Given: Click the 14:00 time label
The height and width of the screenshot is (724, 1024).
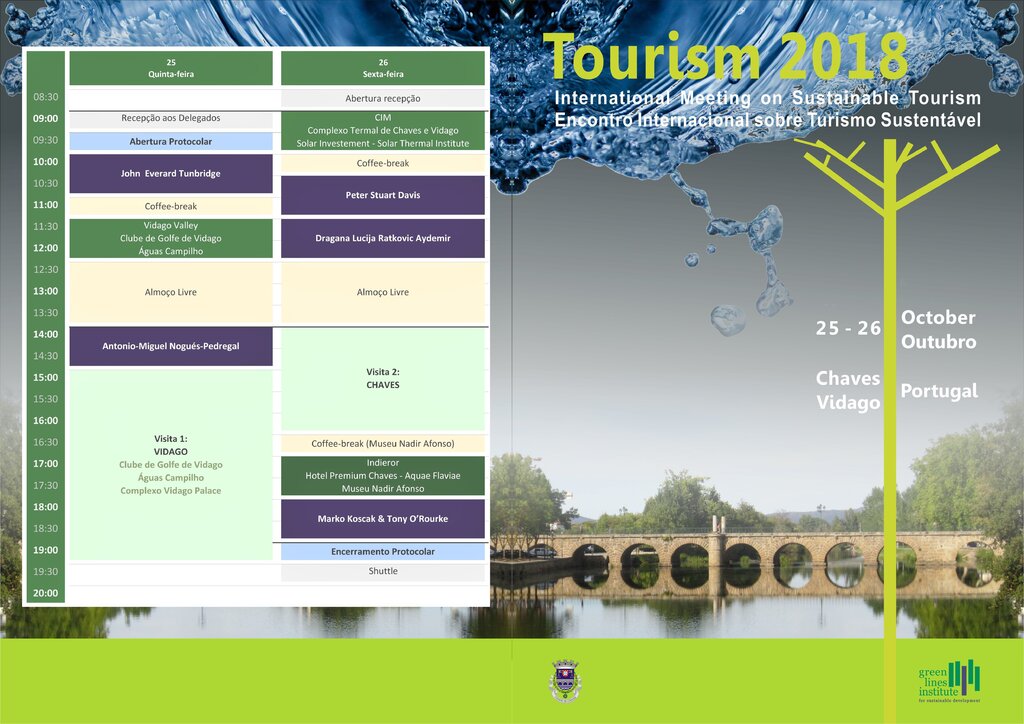Looking at the screenshot, I should (45, 334).
